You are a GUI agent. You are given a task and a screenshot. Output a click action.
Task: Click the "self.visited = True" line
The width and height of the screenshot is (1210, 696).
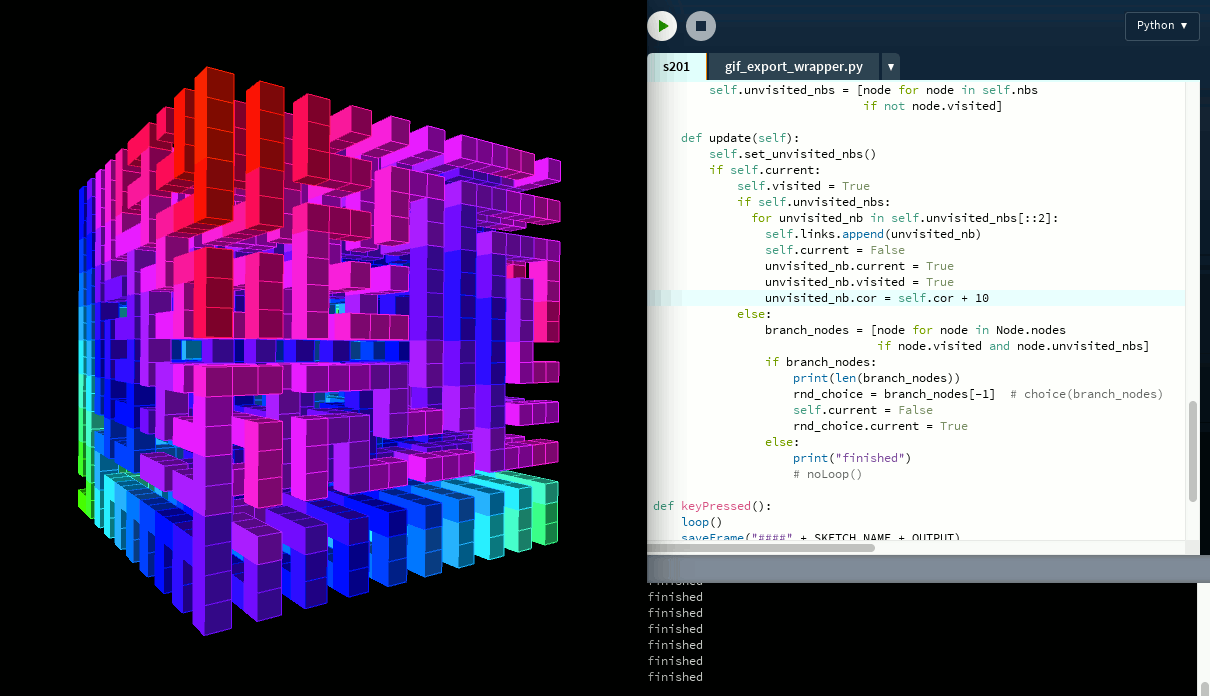tap(803, 186)
